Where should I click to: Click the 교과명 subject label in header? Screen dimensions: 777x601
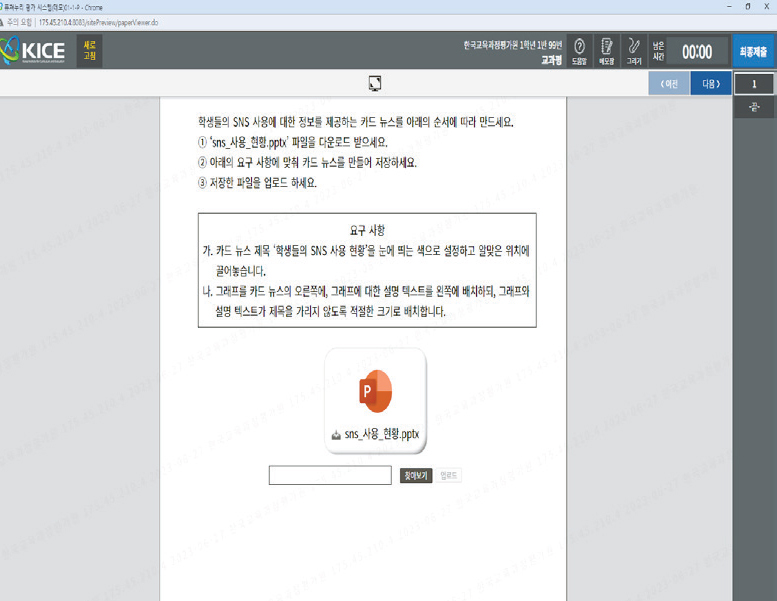tap(552, 60)
